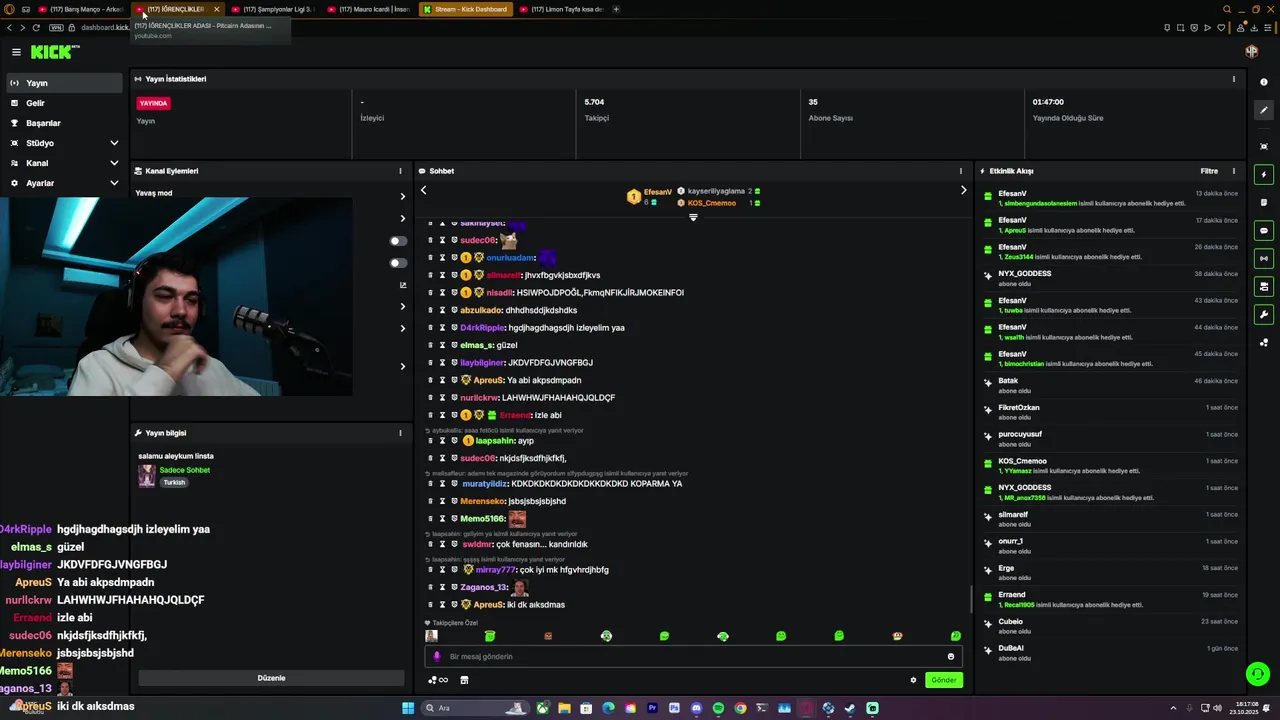The image size is (1280, 720).
Task: Open the Kanal Eylemleri three-dot menu
Action: (400, 171)
